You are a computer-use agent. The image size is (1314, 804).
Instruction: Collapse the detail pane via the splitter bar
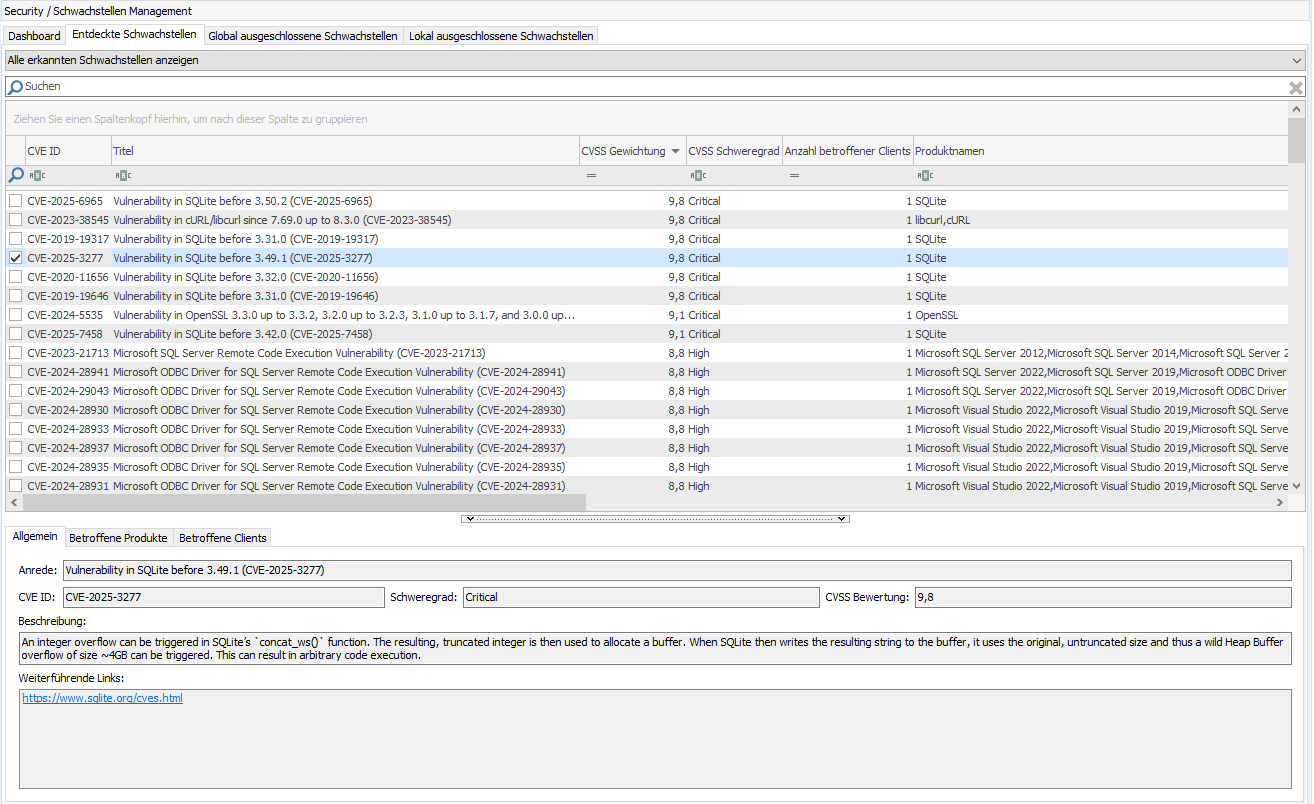(x=655, y=519)
